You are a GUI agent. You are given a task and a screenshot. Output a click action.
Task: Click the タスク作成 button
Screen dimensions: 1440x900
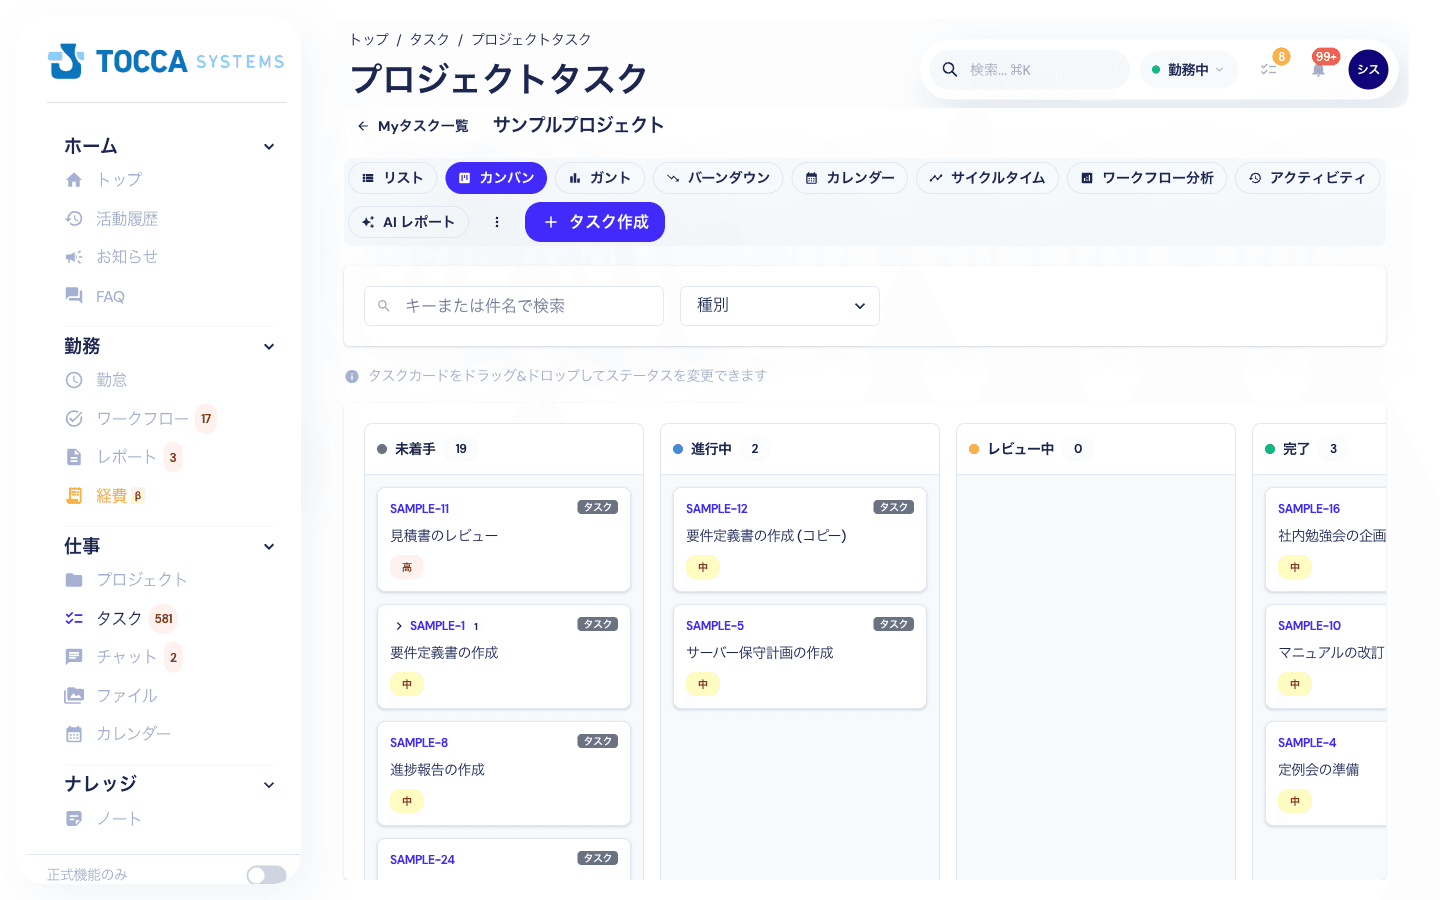click(x=595, y=222)
